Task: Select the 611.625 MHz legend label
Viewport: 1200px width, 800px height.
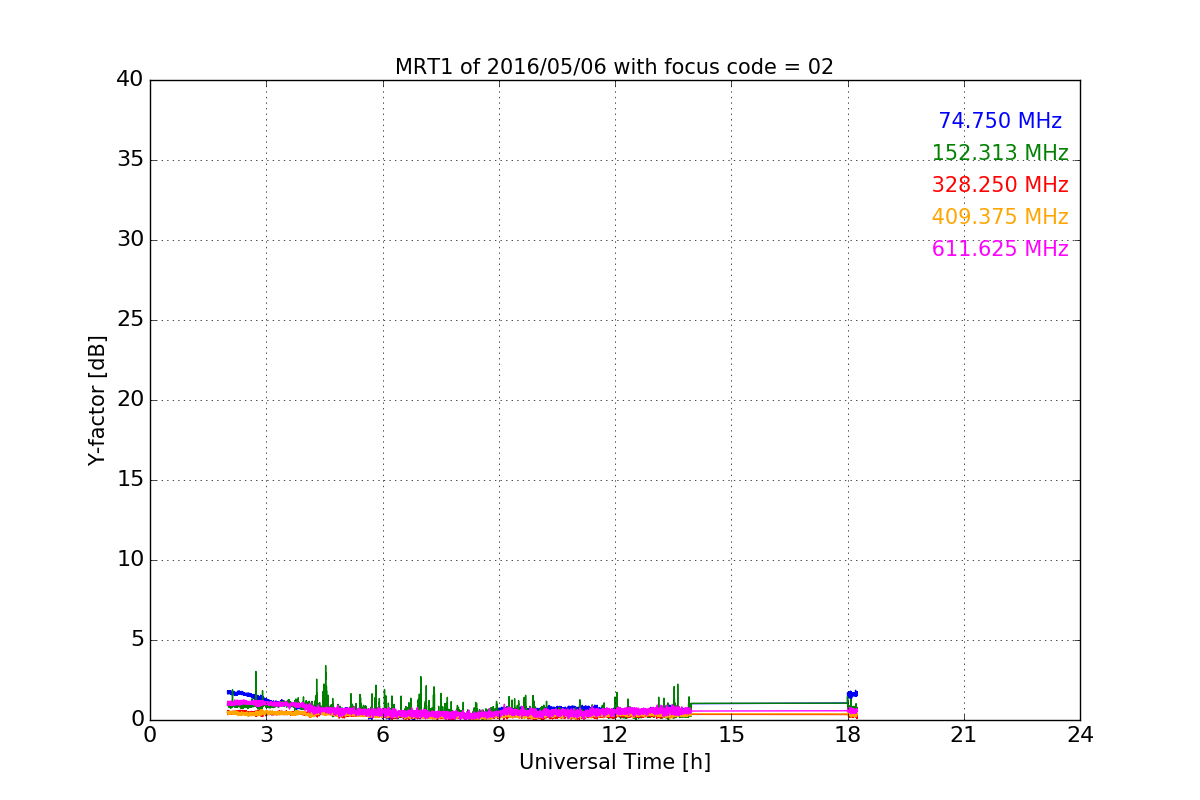Action: click(1000, 249)
